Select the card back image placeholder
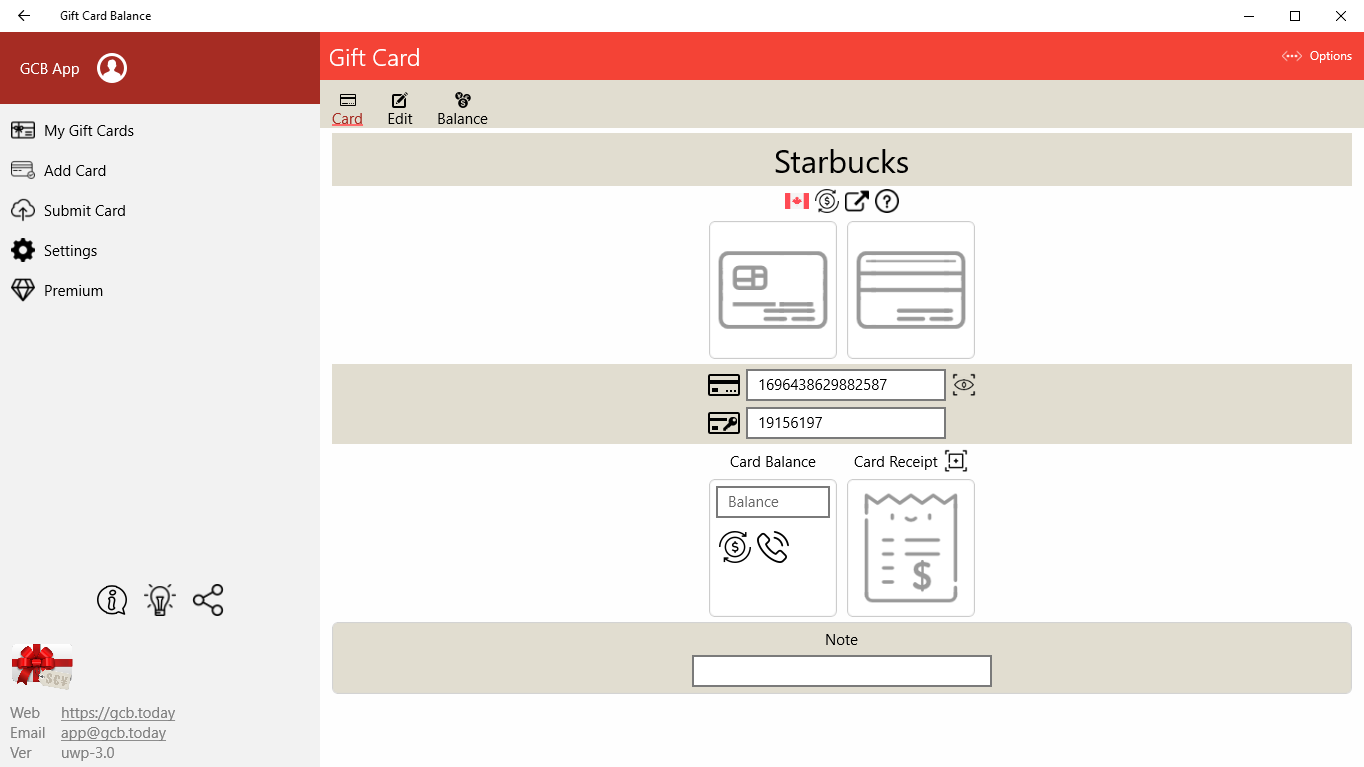The height and width of the screenshot is (767, 1364). pyautogui.click(x=911, y=290)
